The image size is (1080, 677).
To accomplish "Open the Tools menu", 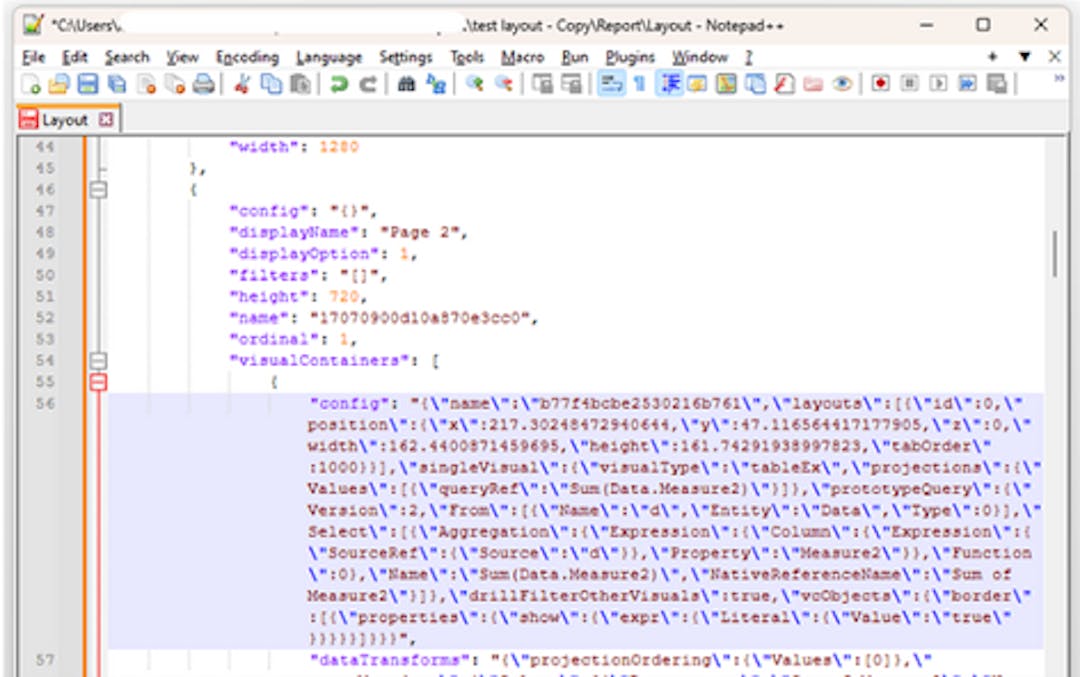I will click(467, 57).
